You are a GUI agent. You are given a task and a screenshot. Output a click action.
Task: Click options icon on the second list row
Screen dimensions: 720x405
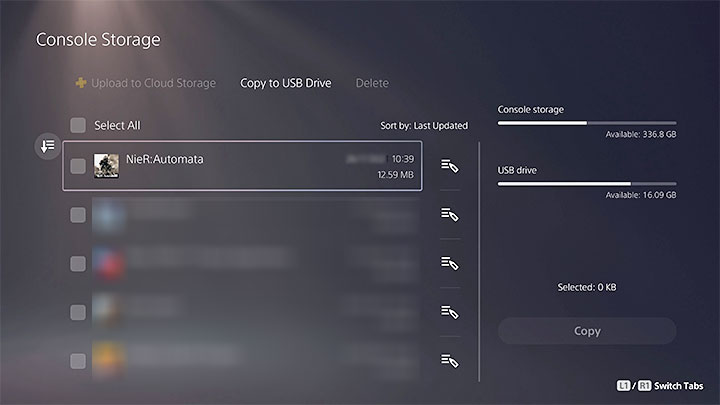coord(449,214)
